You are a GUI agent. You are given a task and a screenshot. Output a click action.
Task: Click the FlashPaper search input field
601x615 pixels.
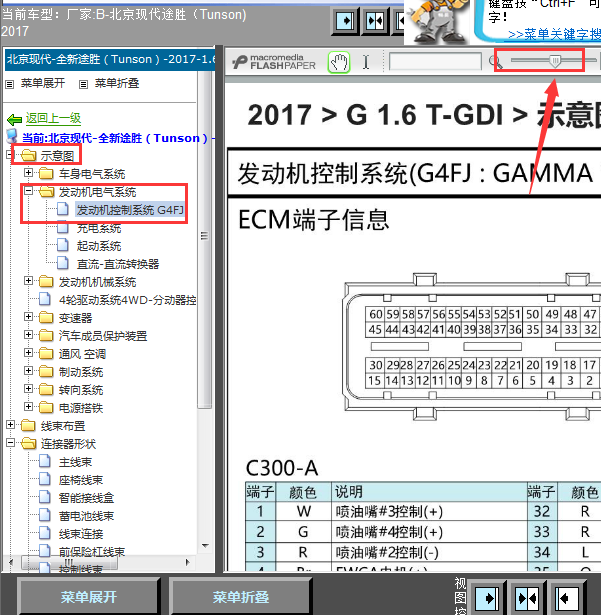pyautogui.click(x=435, y=62)
